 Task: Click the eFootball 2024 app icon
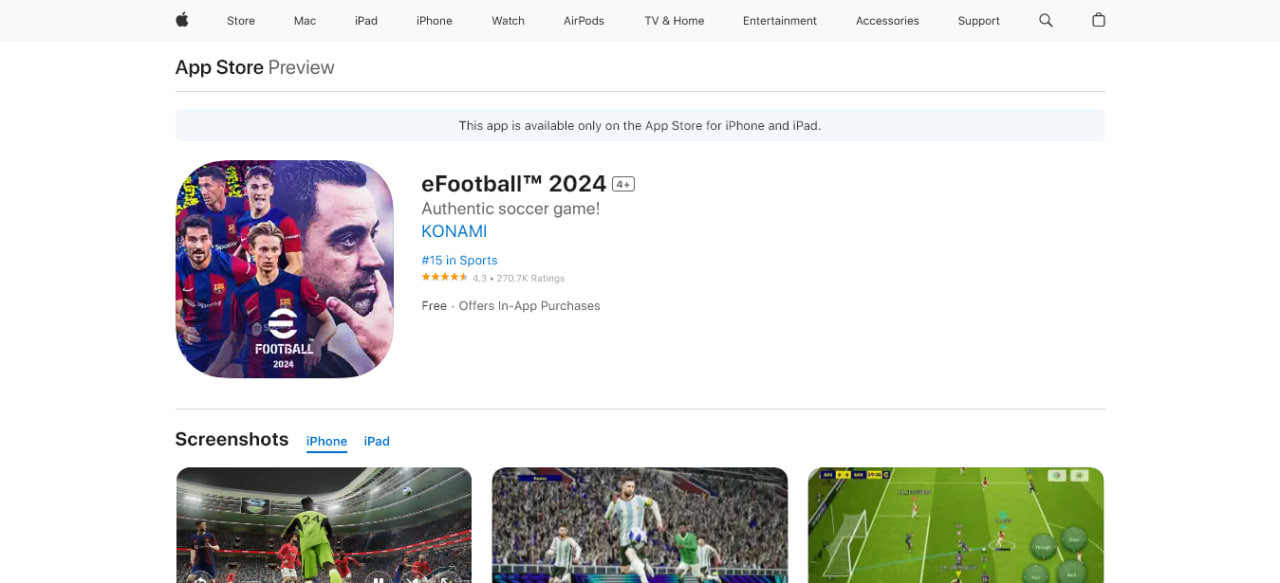coord(284,269)
